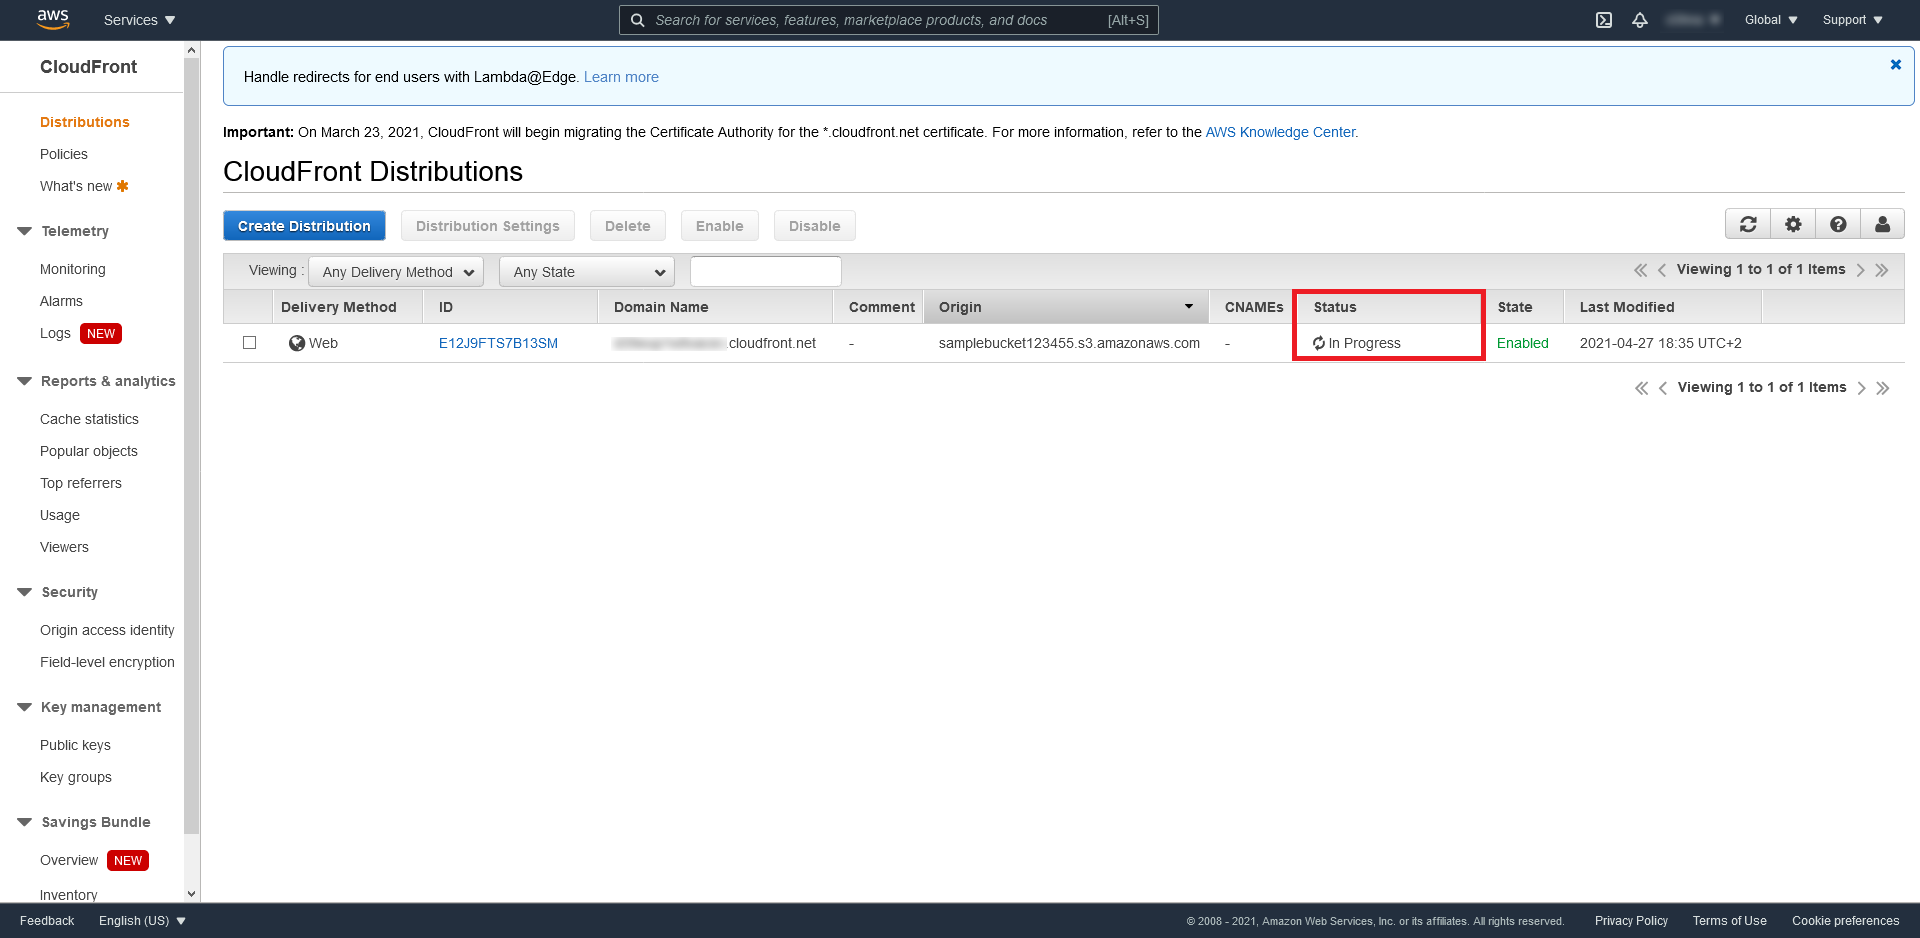Open Alarms in the sidebar

point(61,301)
